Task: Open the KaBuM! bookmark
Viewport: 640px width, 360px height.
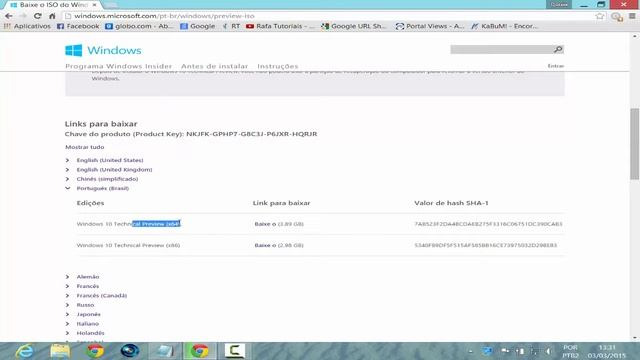Action: click(x=504, y=26)
